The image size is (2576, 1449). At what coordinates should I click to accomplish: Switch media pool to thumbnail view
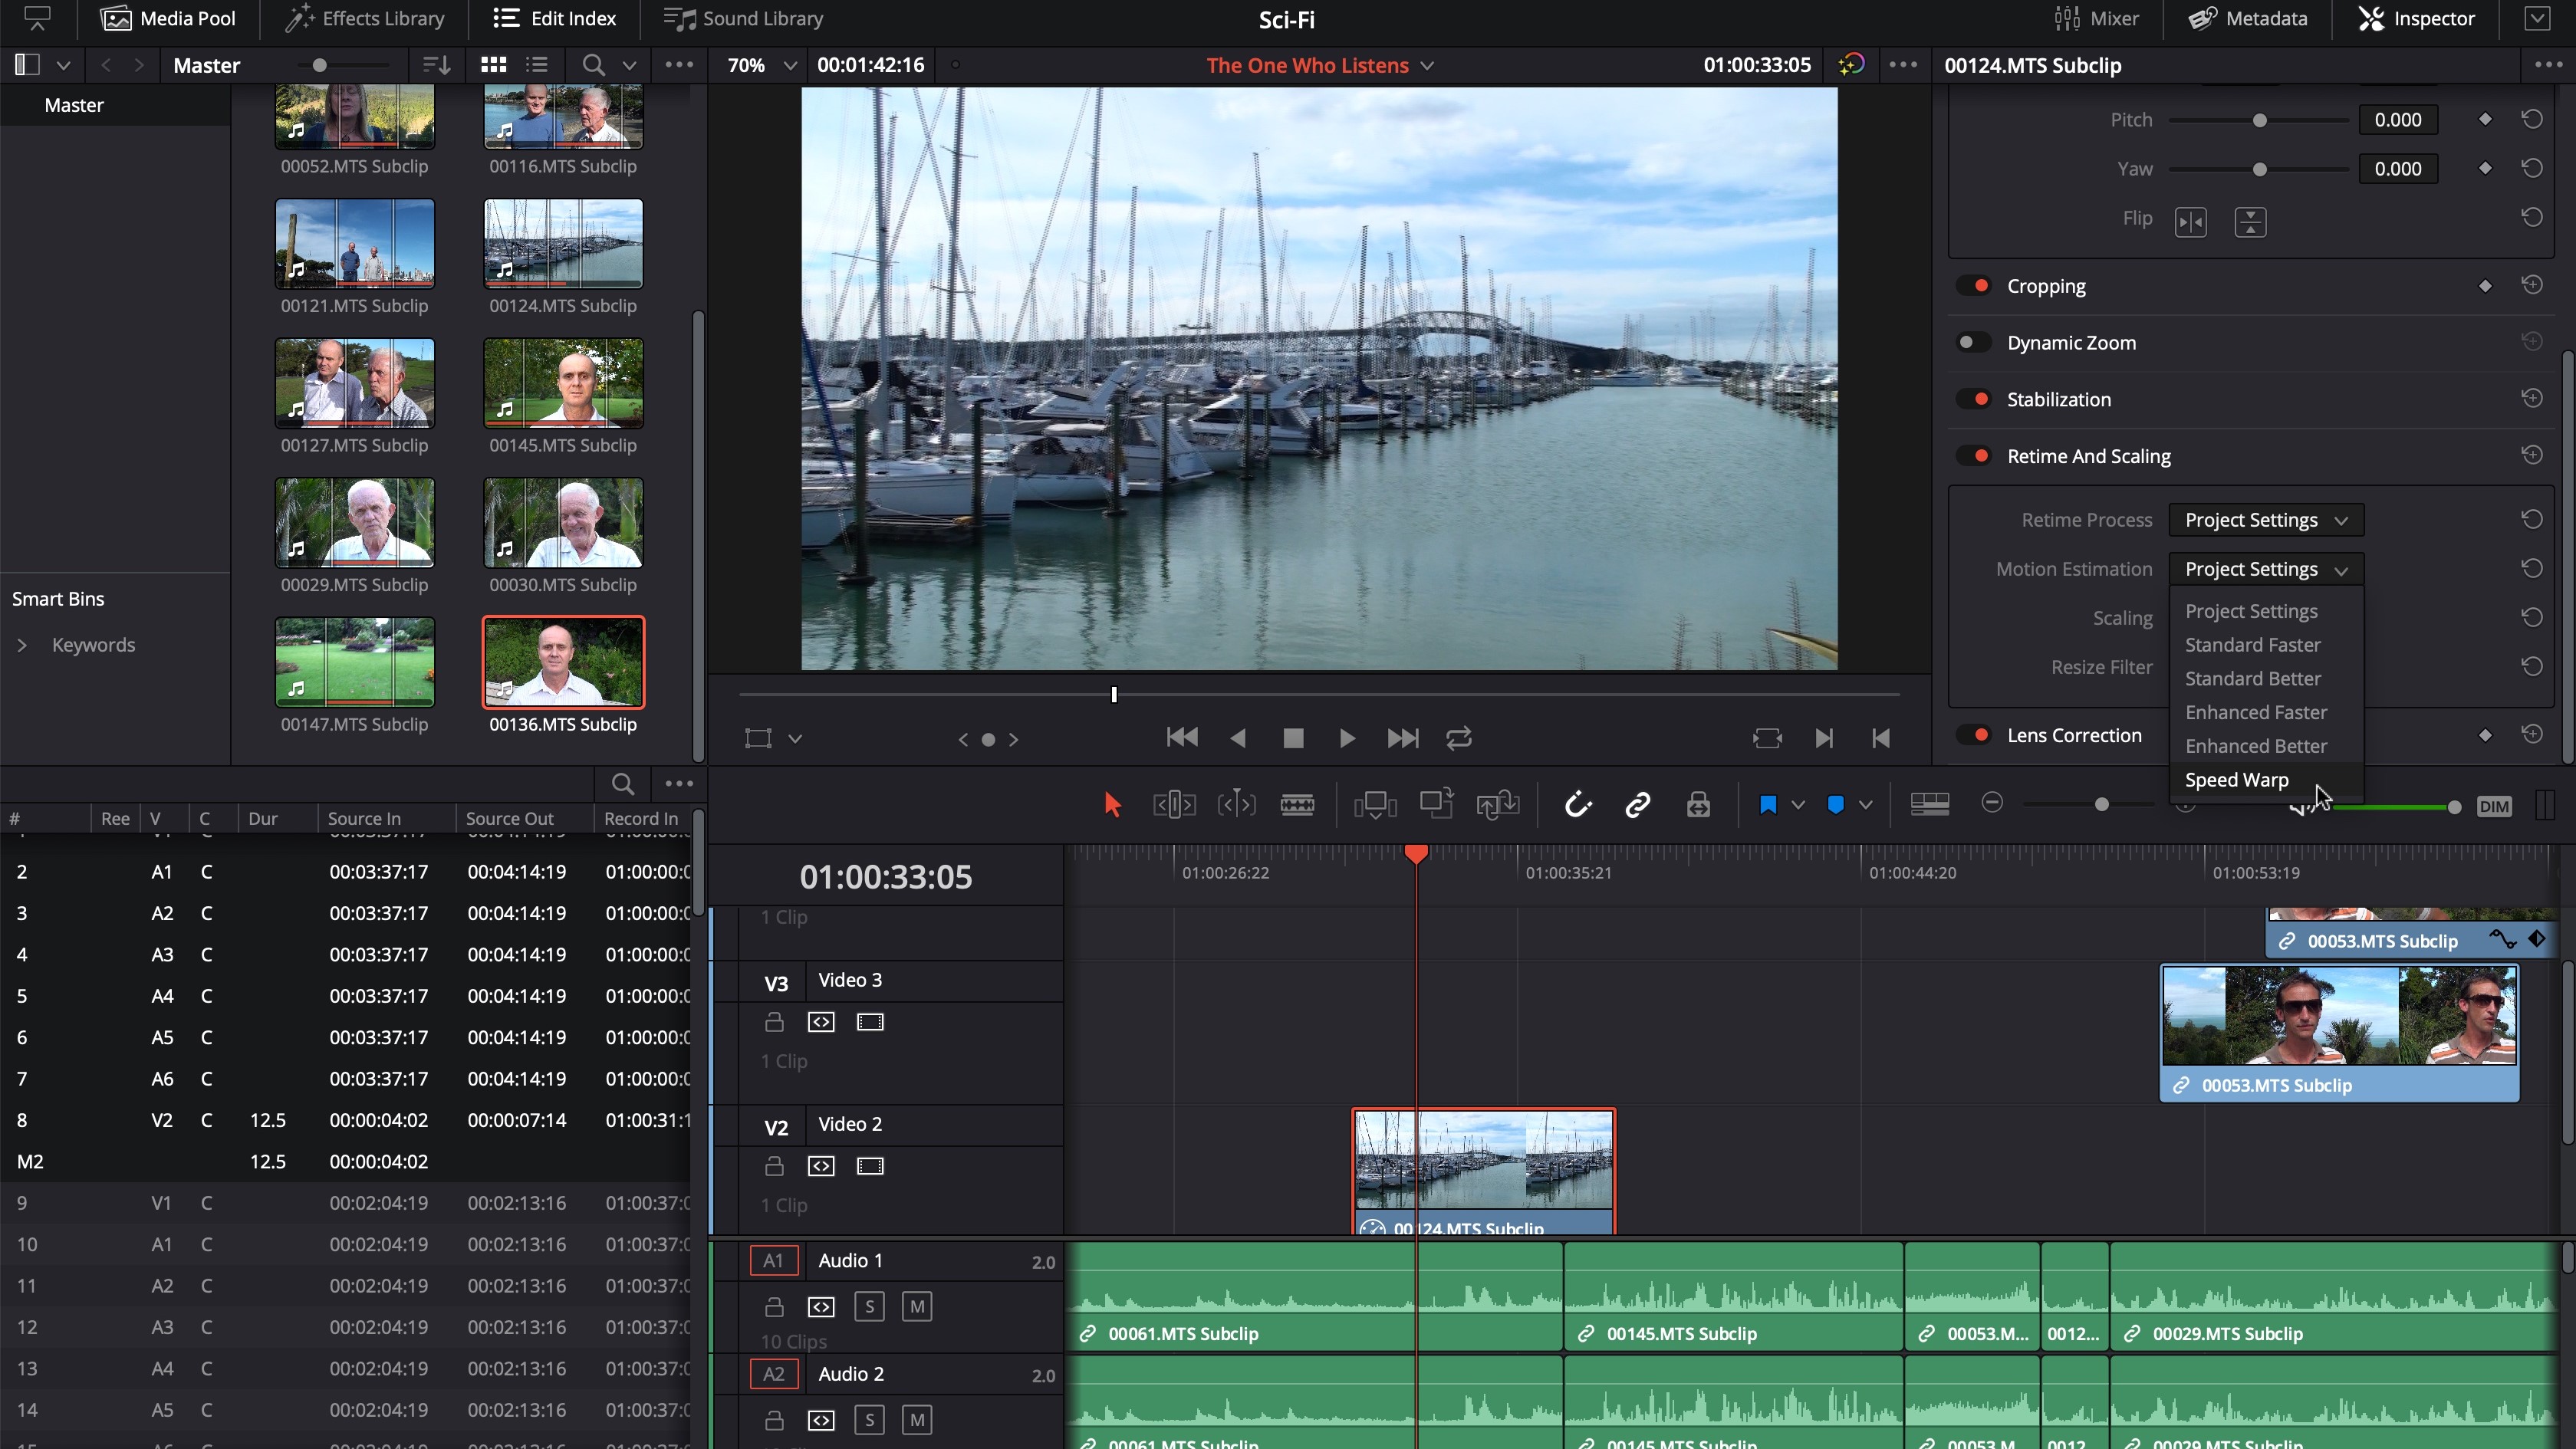click(x=493, y=65)
